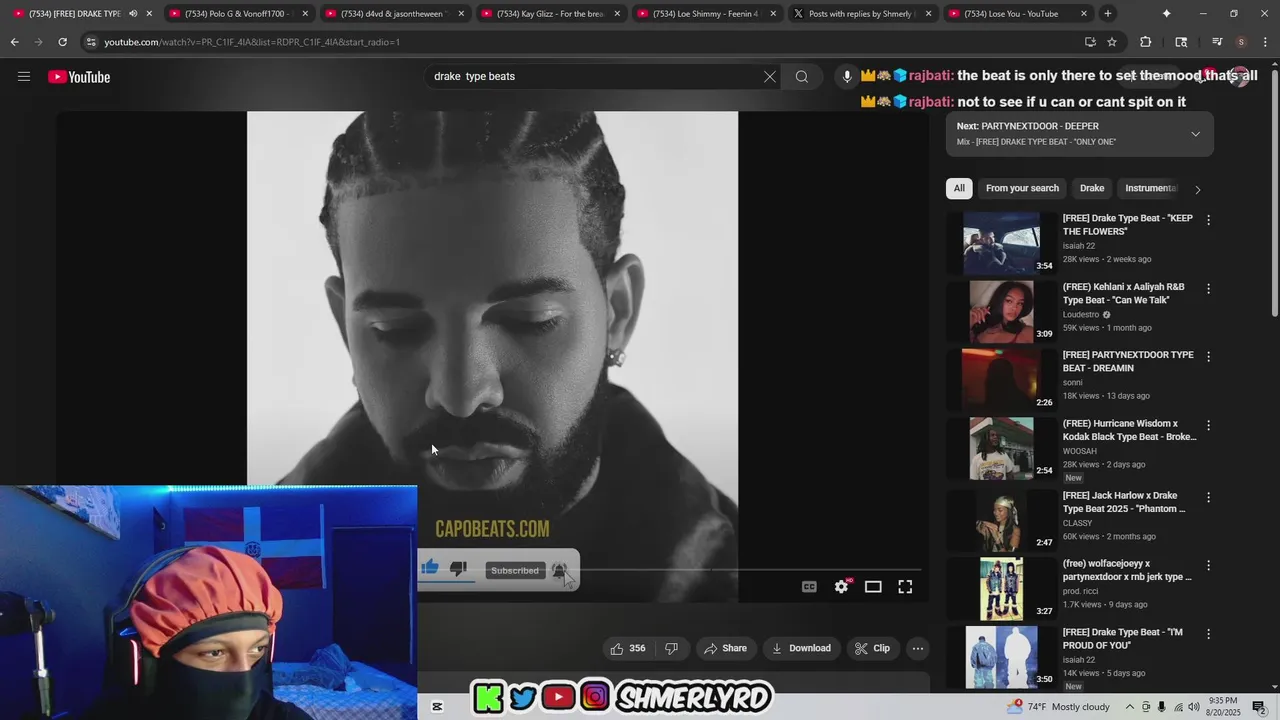The height and width of the screenshot is (720, 1280).
Task: Dislike the video below the player
Action: (671, 648)
